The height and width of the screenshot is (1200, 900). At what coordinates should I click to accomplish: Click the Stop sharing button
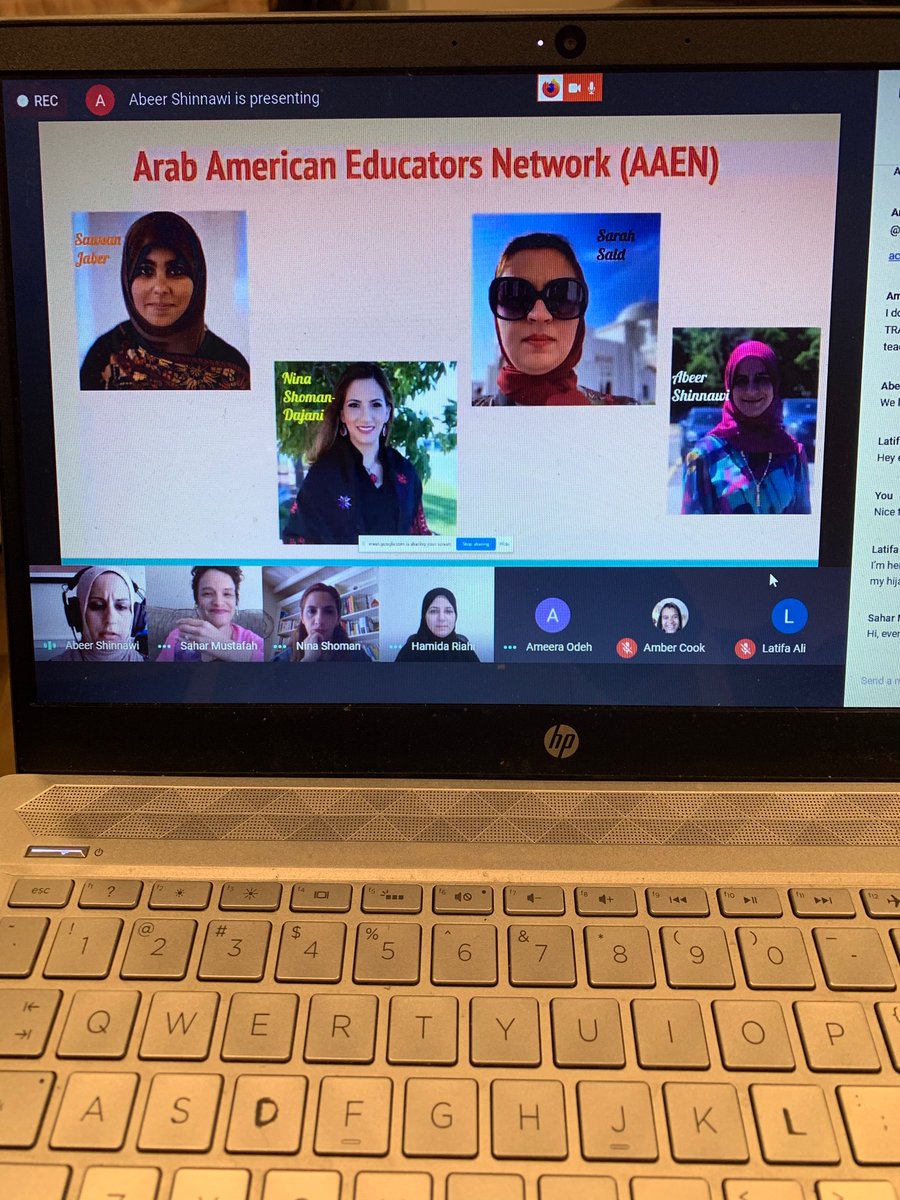474,544
